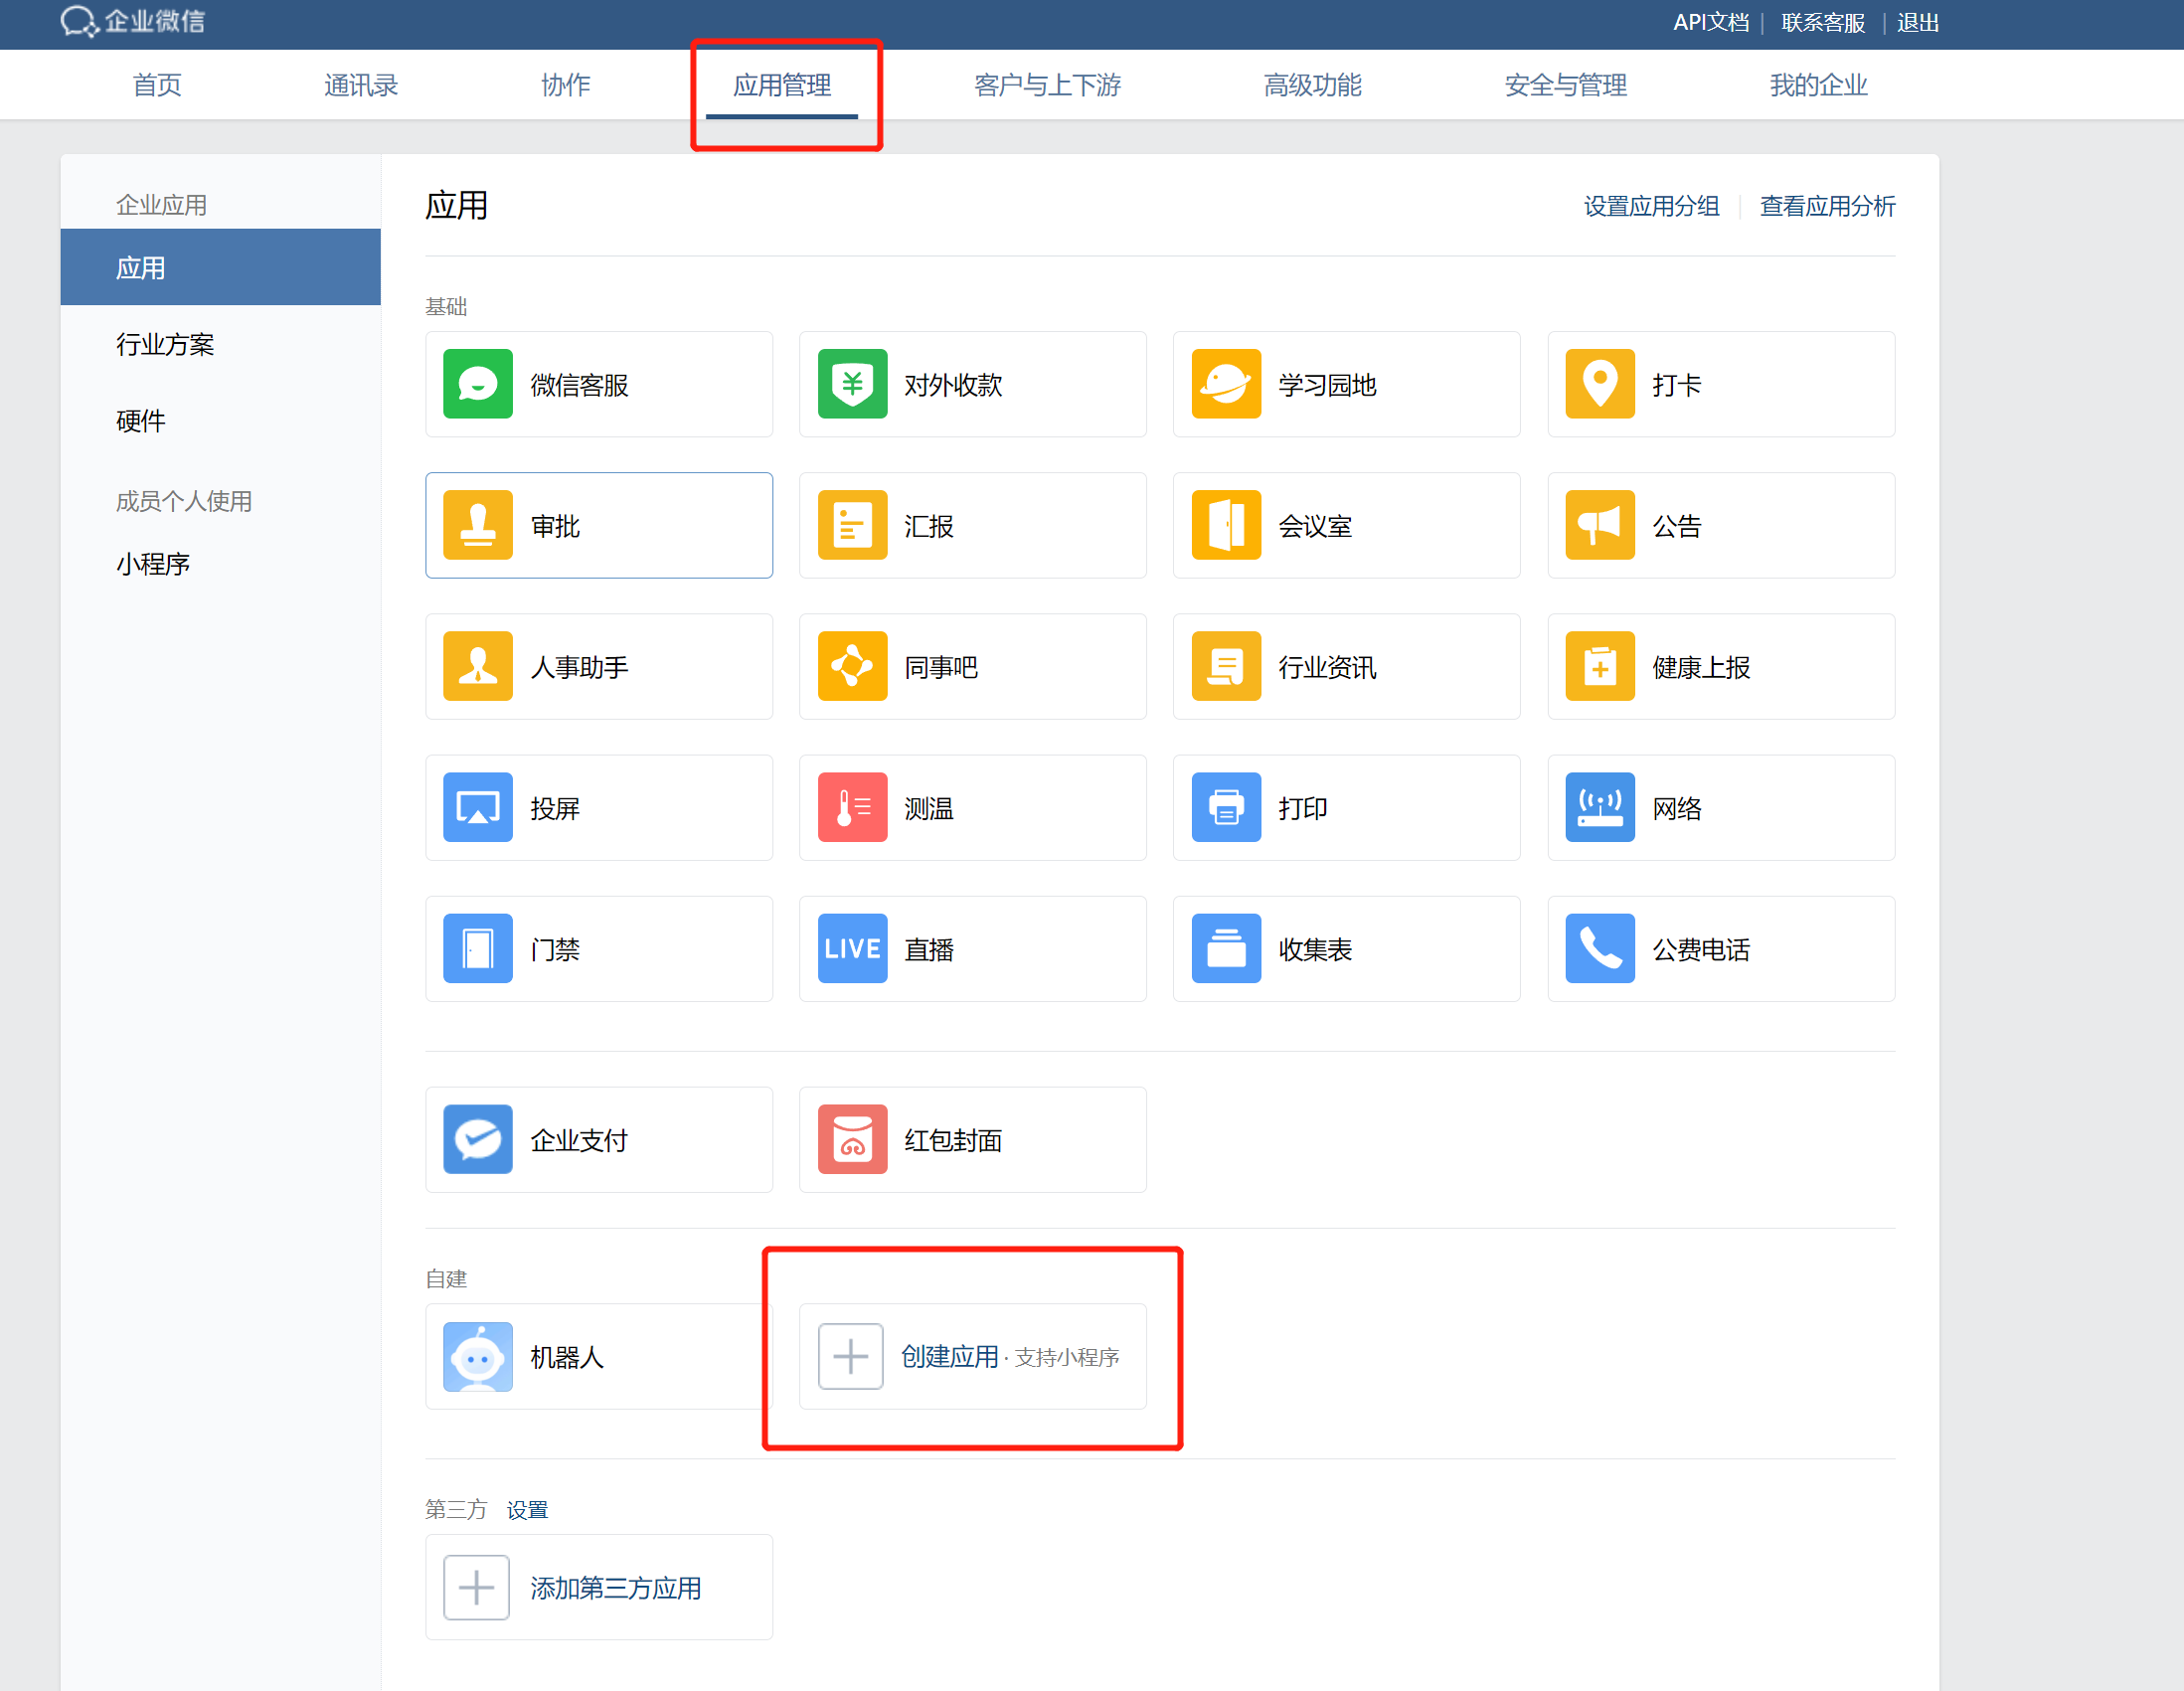
Task: Open the 打印 printer icon
Action: (x=1226, y=807)
